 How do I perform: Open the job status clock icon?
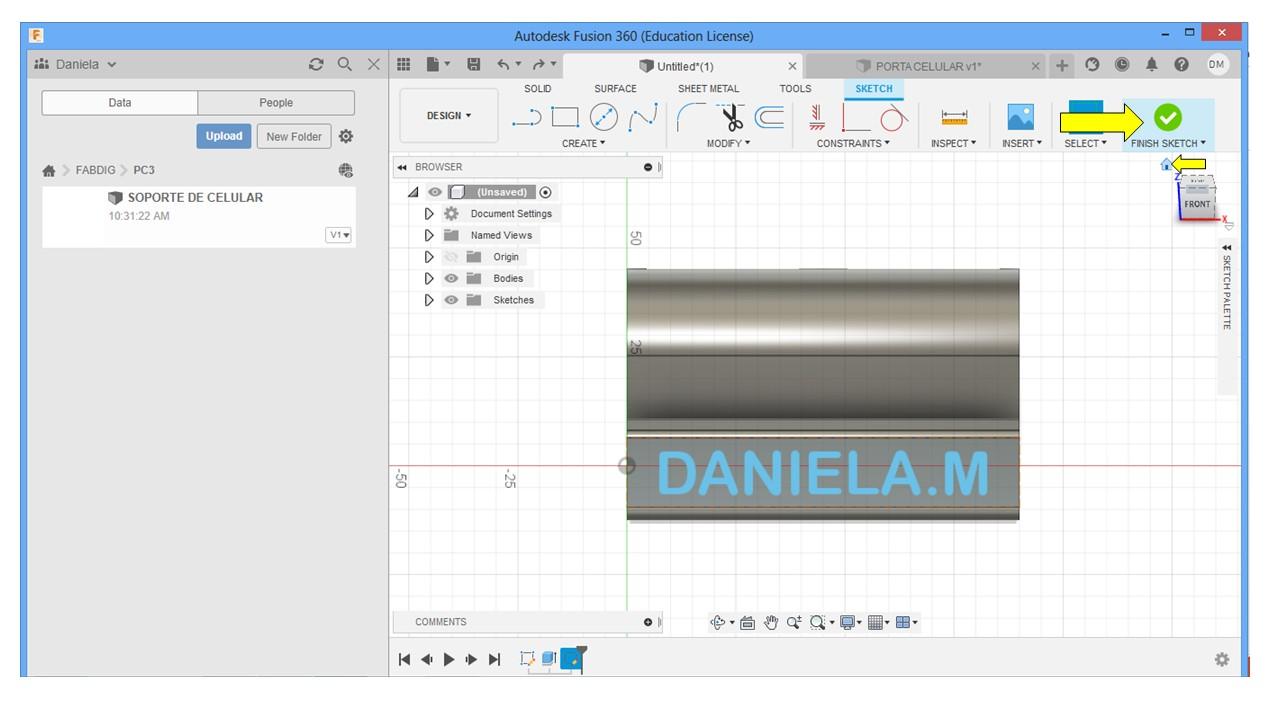coord(1122,65)
